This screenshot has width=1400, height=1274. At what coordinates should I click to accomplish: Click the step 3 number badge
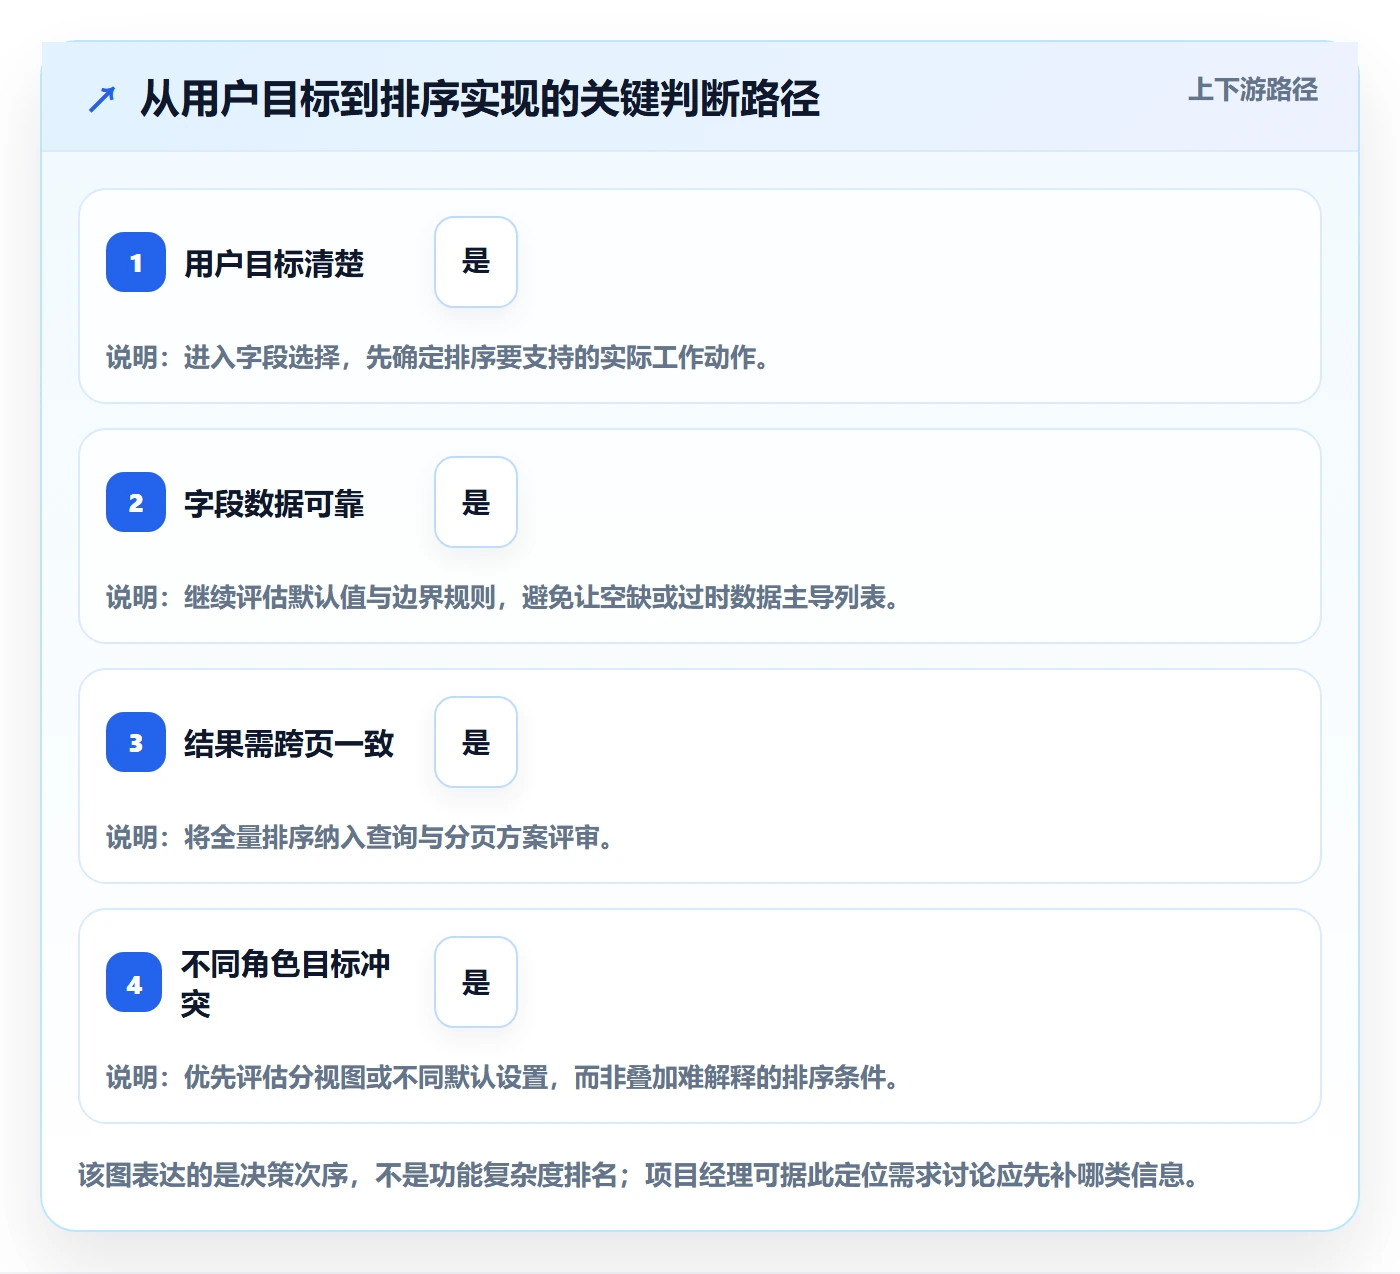pyautogui.click(x=136, y=742)
